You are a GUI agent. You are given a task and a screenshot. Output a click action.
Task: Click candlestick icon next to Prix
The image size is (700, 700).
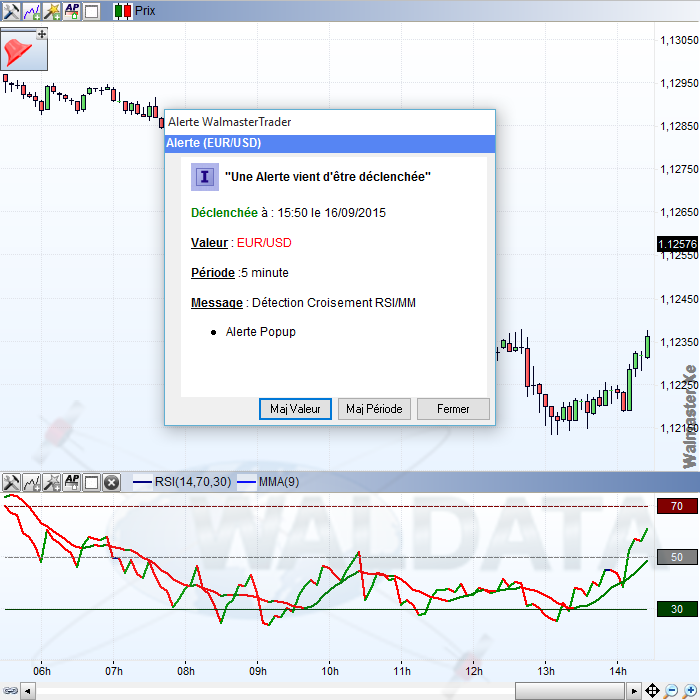[122, 11]
